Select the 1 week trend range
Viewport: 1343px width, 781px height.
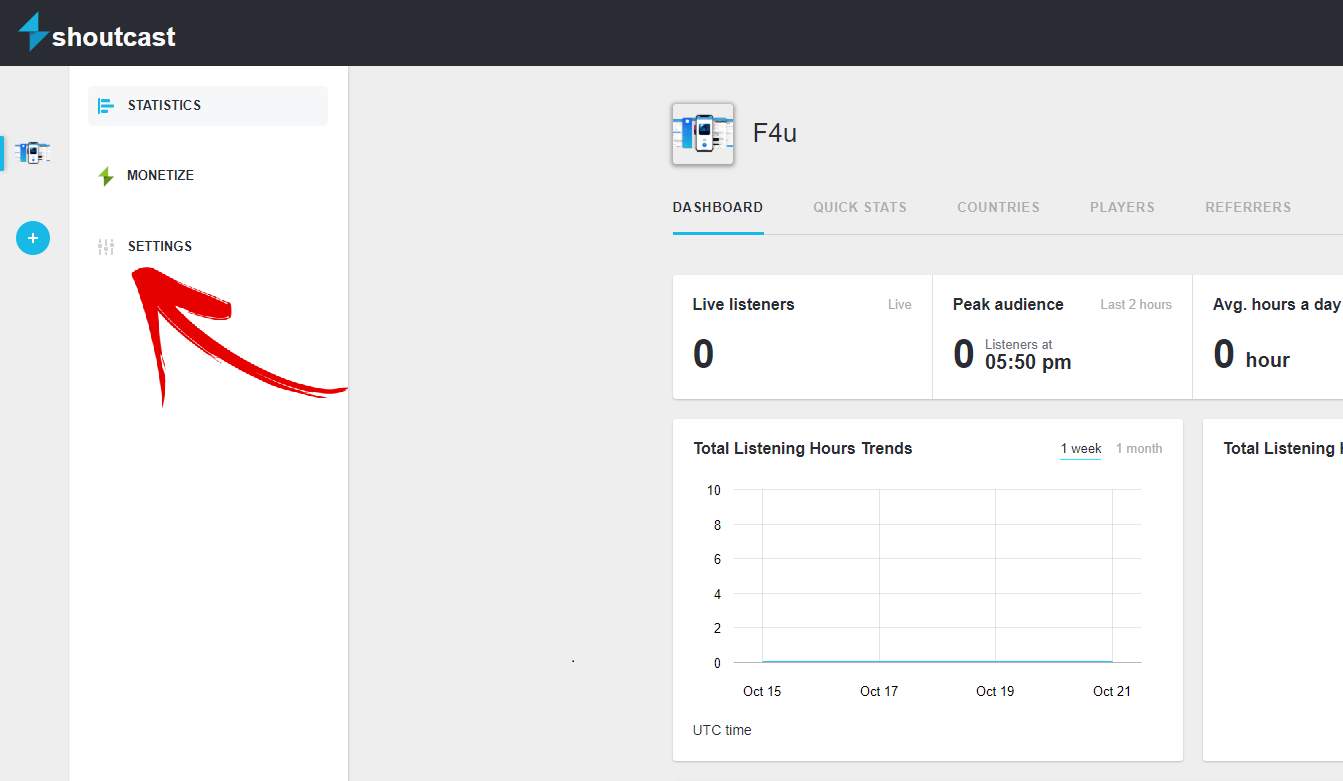click(x=1081, y=449)
